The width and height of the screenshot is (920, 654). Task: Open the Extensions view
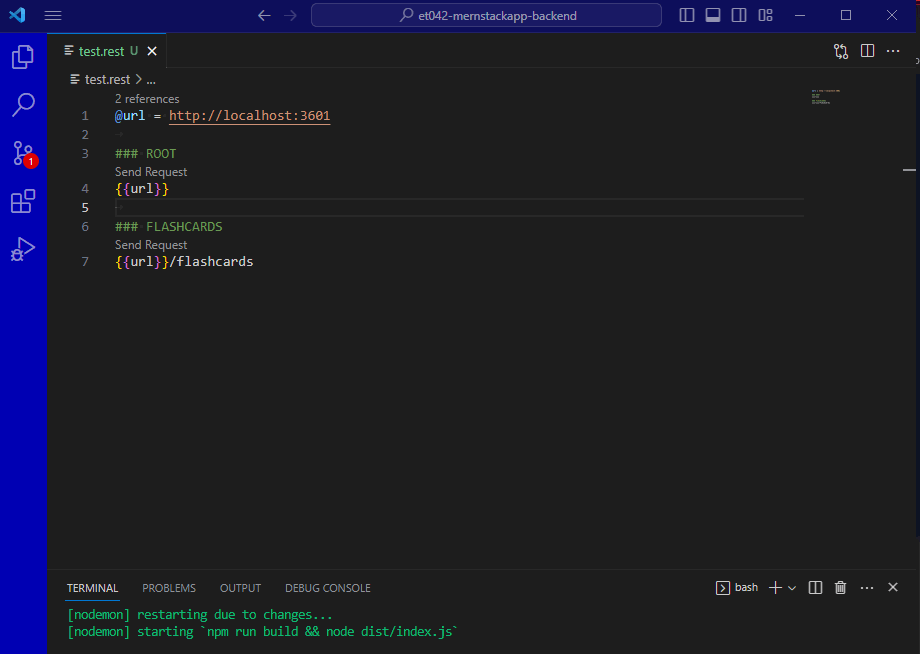coord(23,201)
